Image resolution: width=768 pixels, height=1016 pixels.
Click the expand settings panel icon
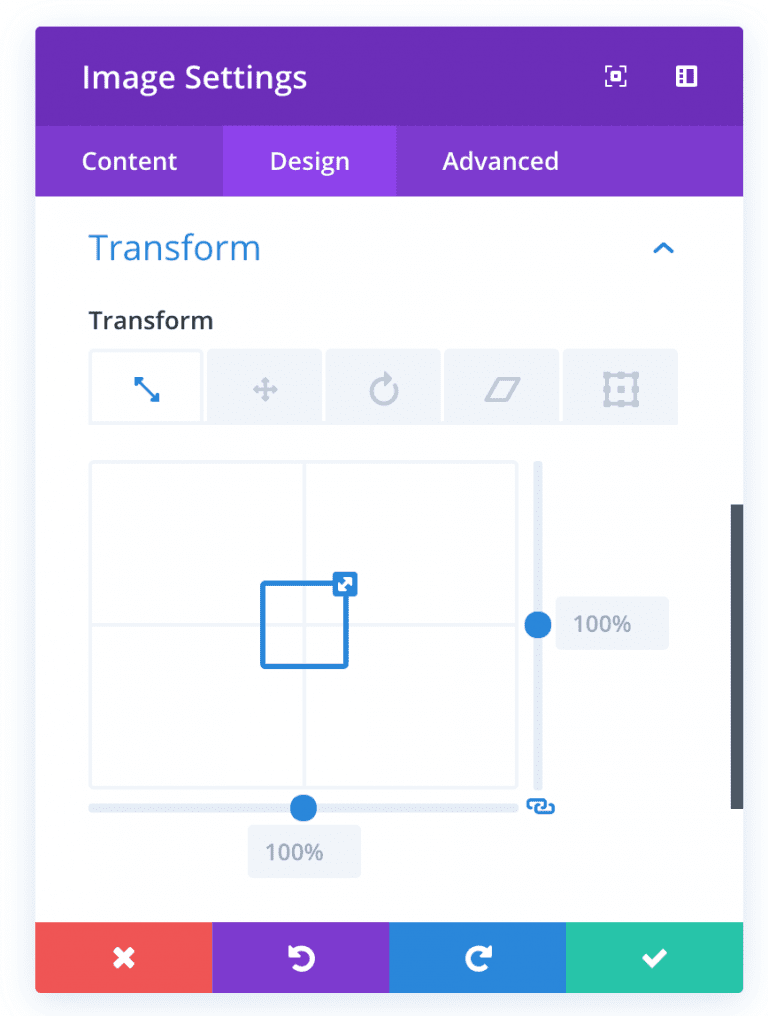pos(686,76)
